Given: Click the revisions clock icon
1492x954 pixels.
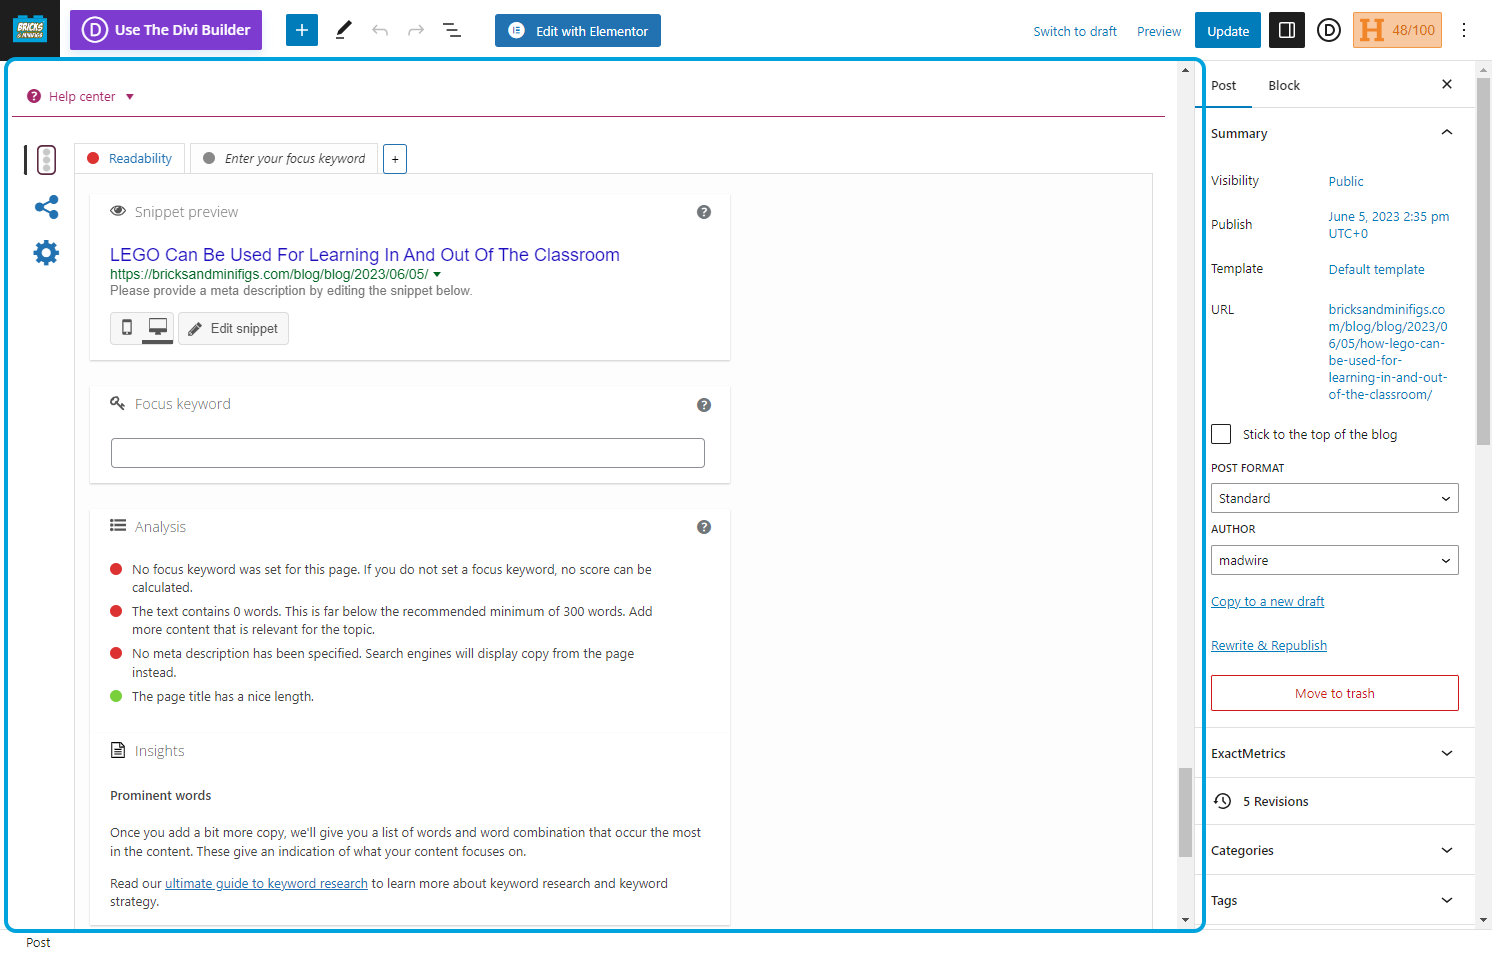Looking at the screenshot, I should click(x=1222, y=801).
